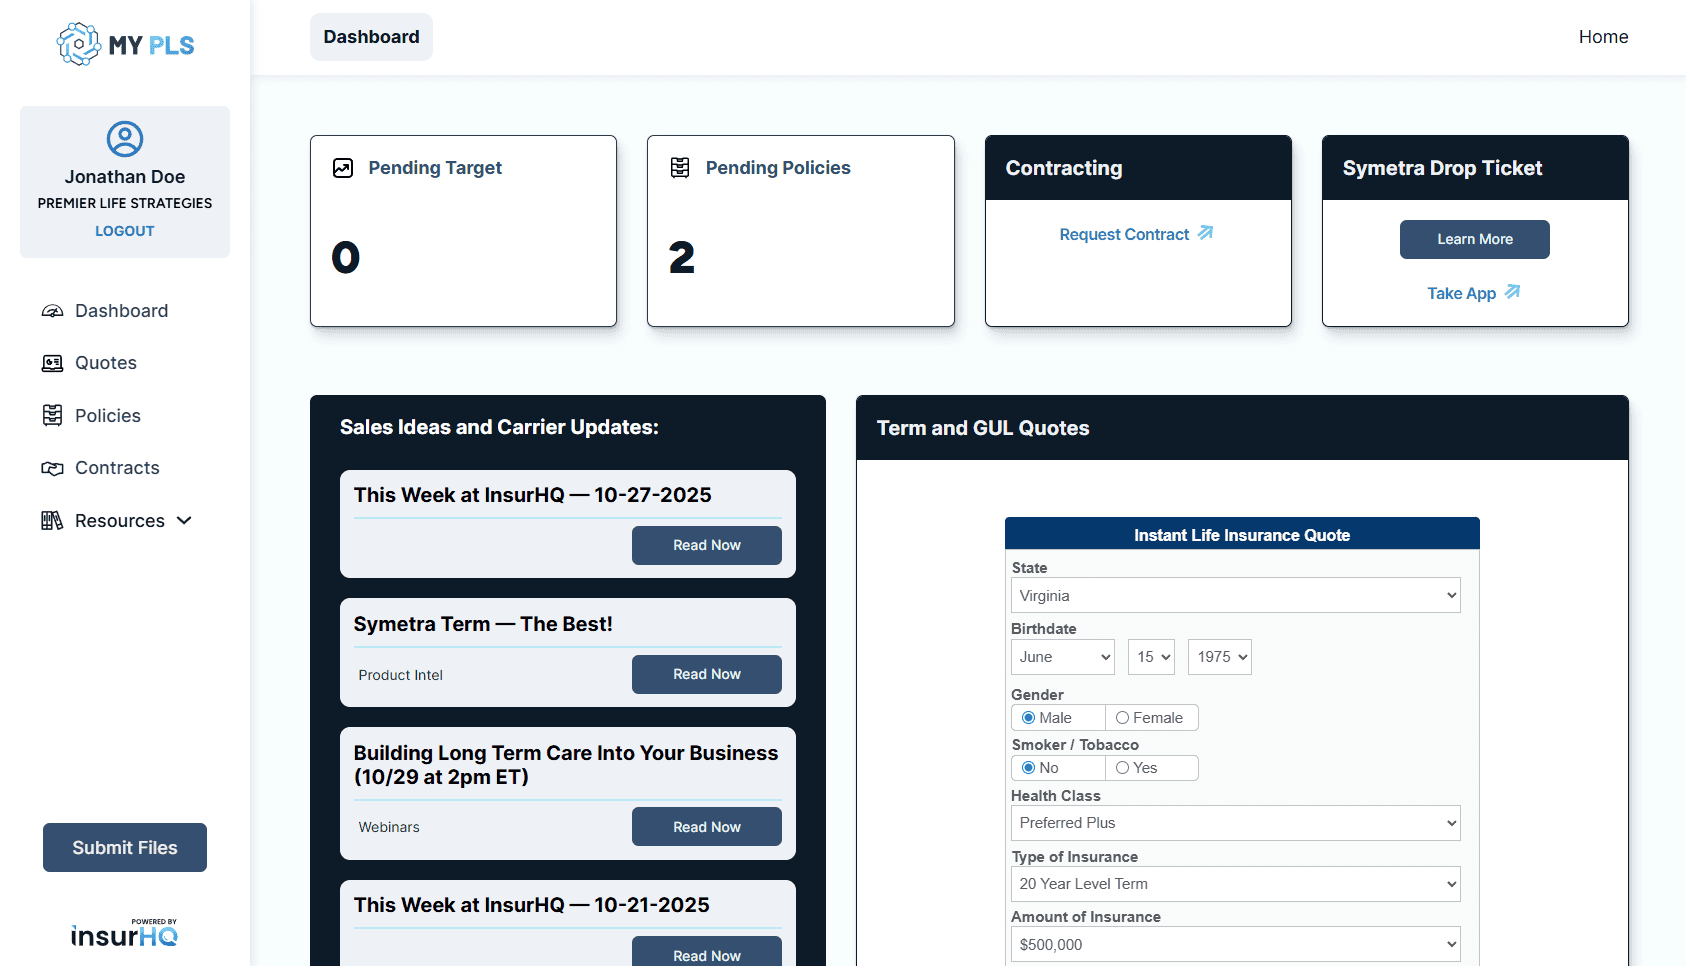Click the LOGOUT link
This screenshot has width=1686, height=966.
pyautogui.click(x=125, y=231)
